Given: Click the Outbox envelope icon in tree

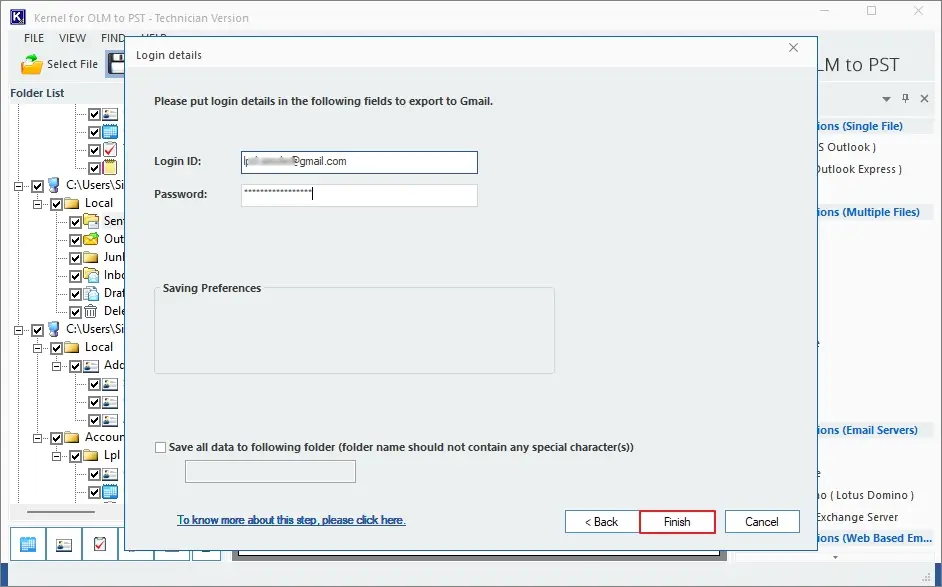Looking at the screenshot, I should tap(91, 239).
